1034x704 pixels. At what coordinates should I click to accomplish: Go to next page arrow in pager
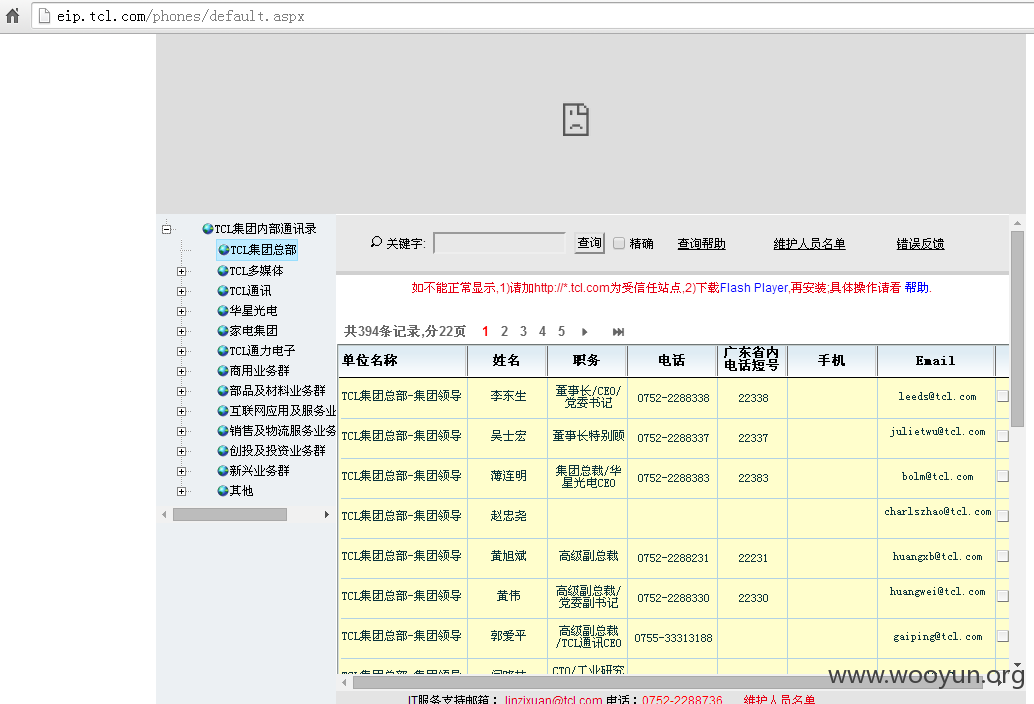(x=584, y=332)
